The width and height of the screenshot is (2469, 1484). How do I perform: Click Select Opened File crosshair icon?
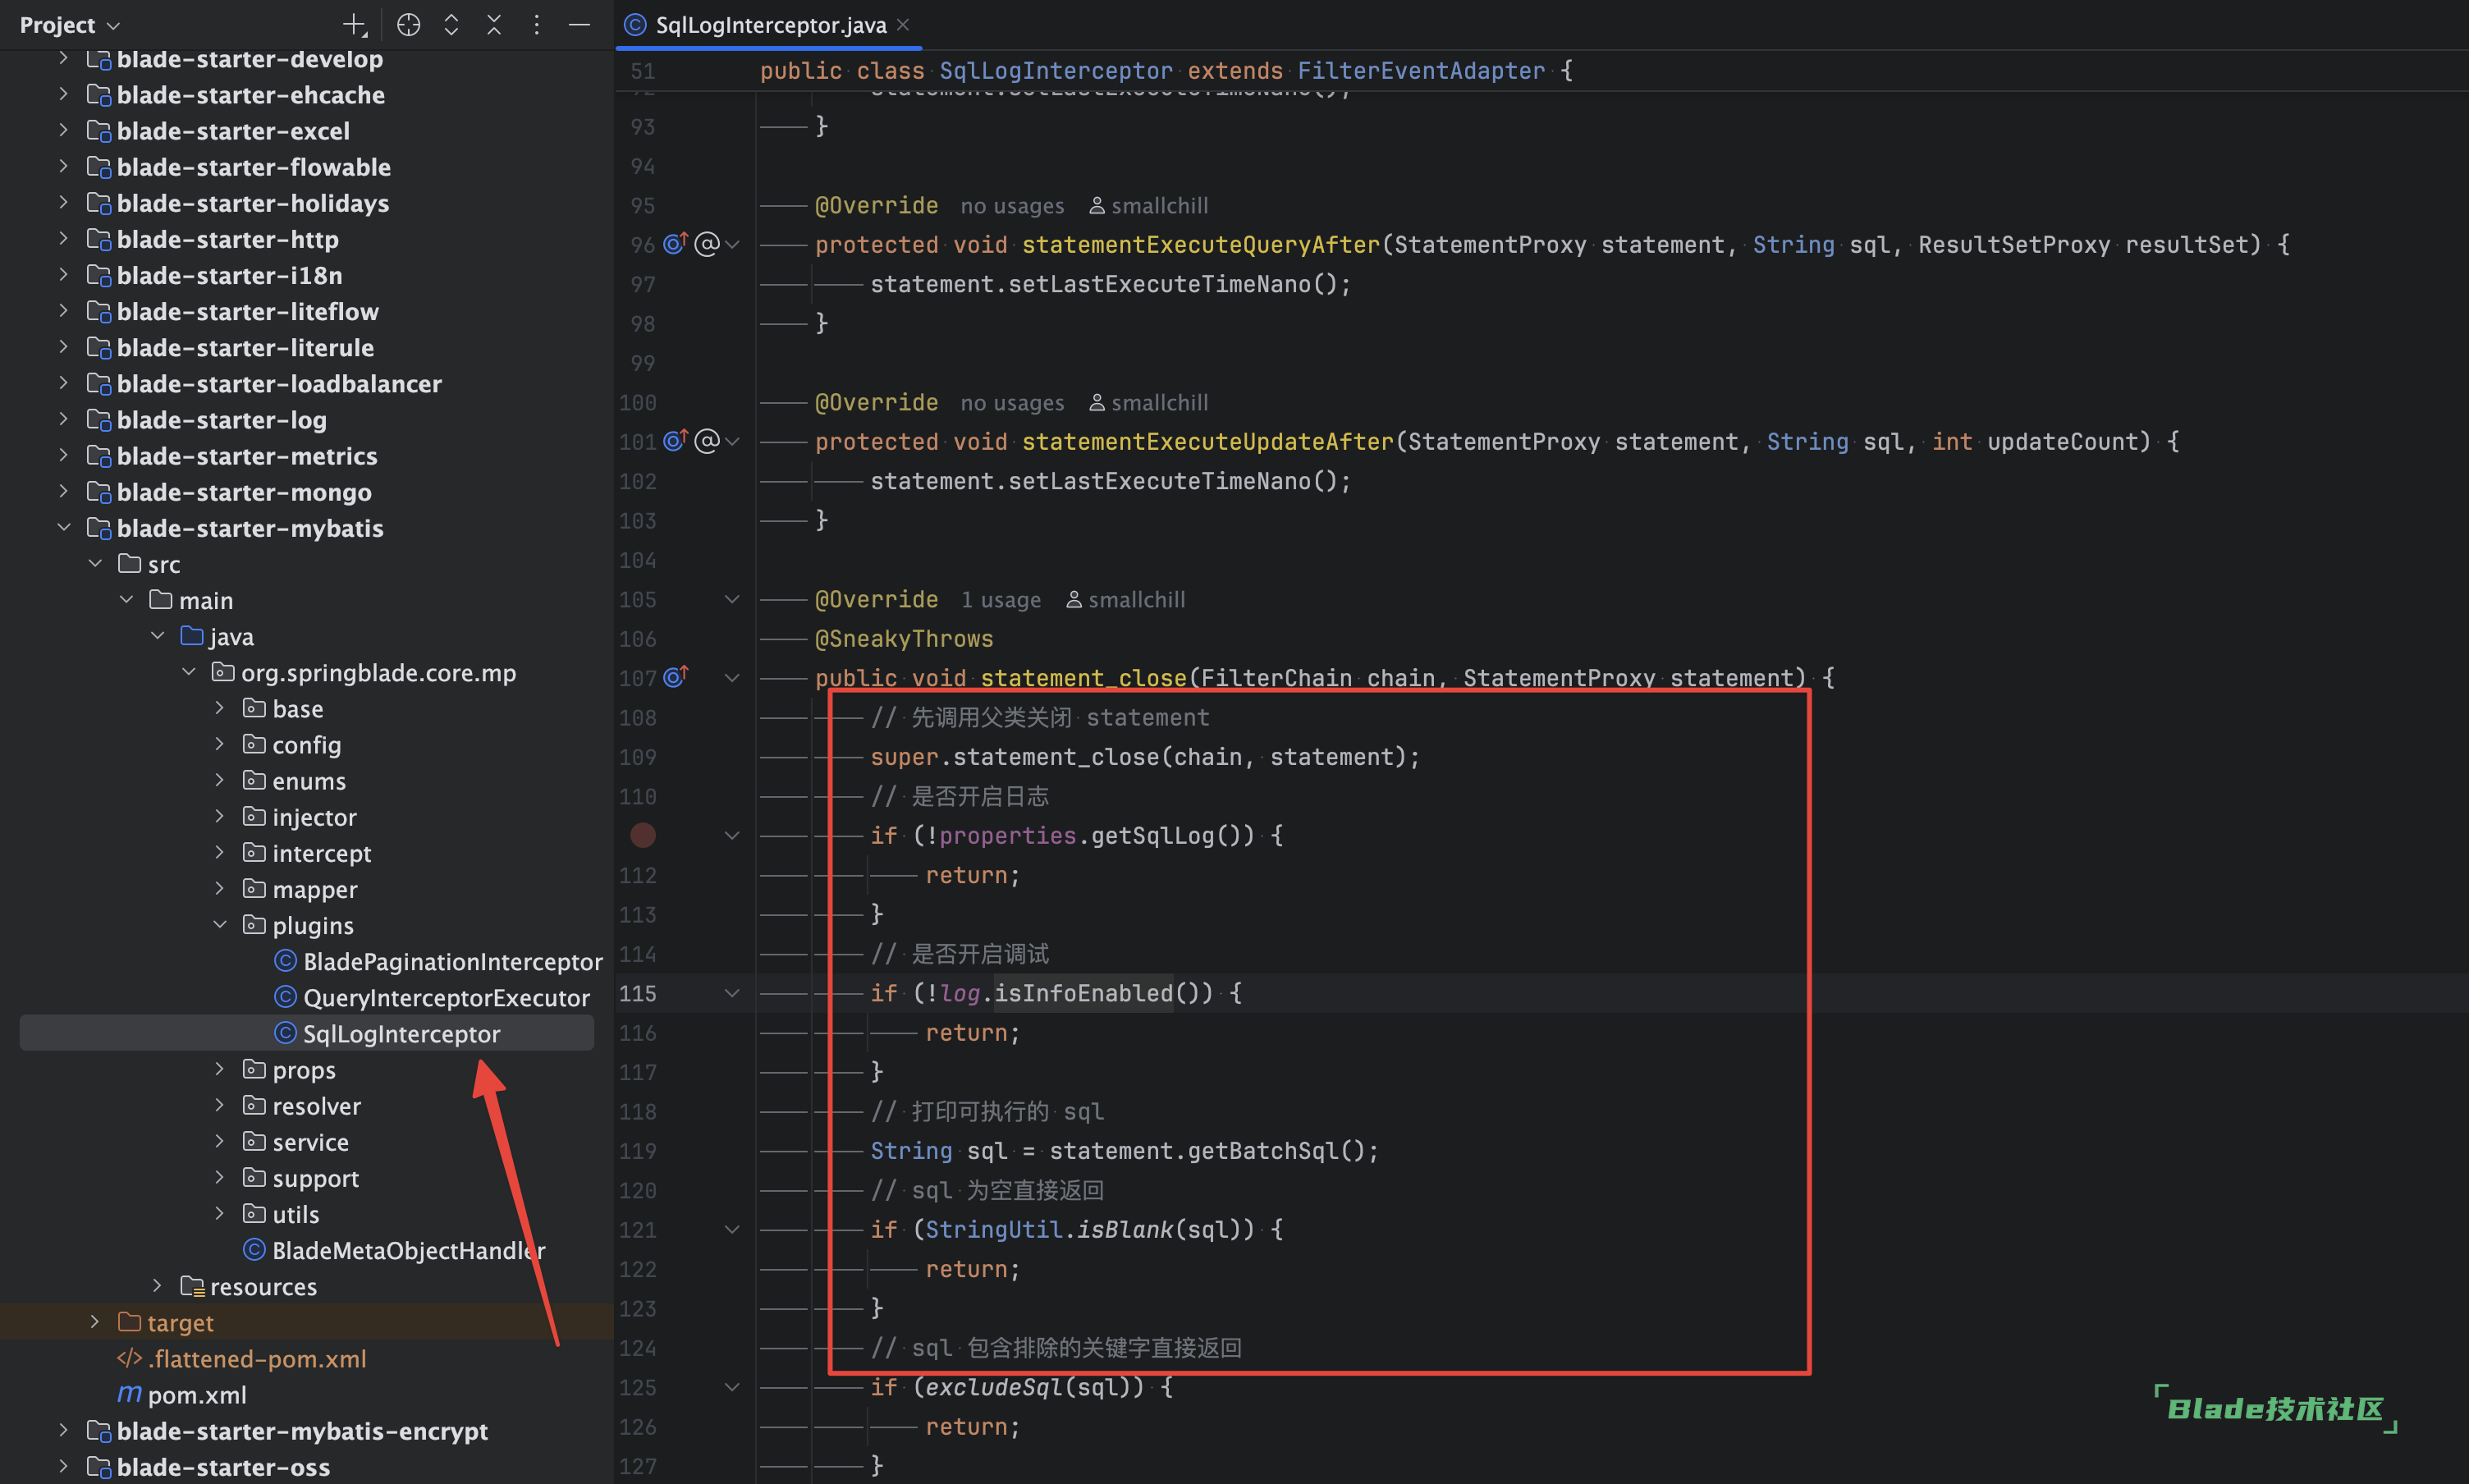(x=408, y=25)
